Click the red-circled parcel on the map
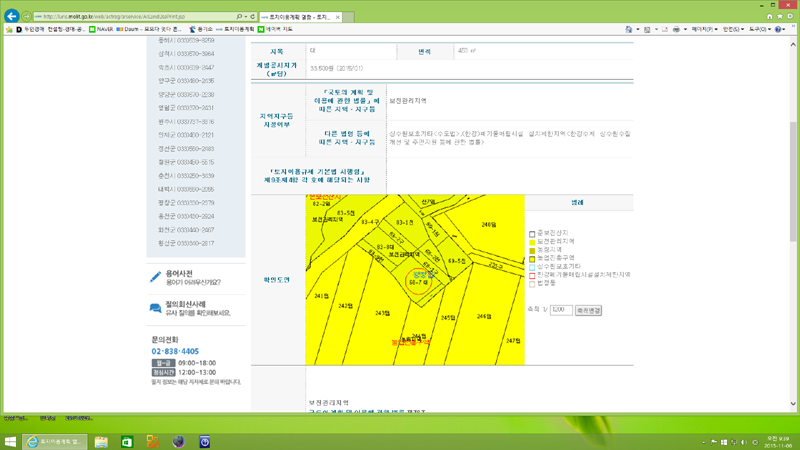 coord(418,282)
